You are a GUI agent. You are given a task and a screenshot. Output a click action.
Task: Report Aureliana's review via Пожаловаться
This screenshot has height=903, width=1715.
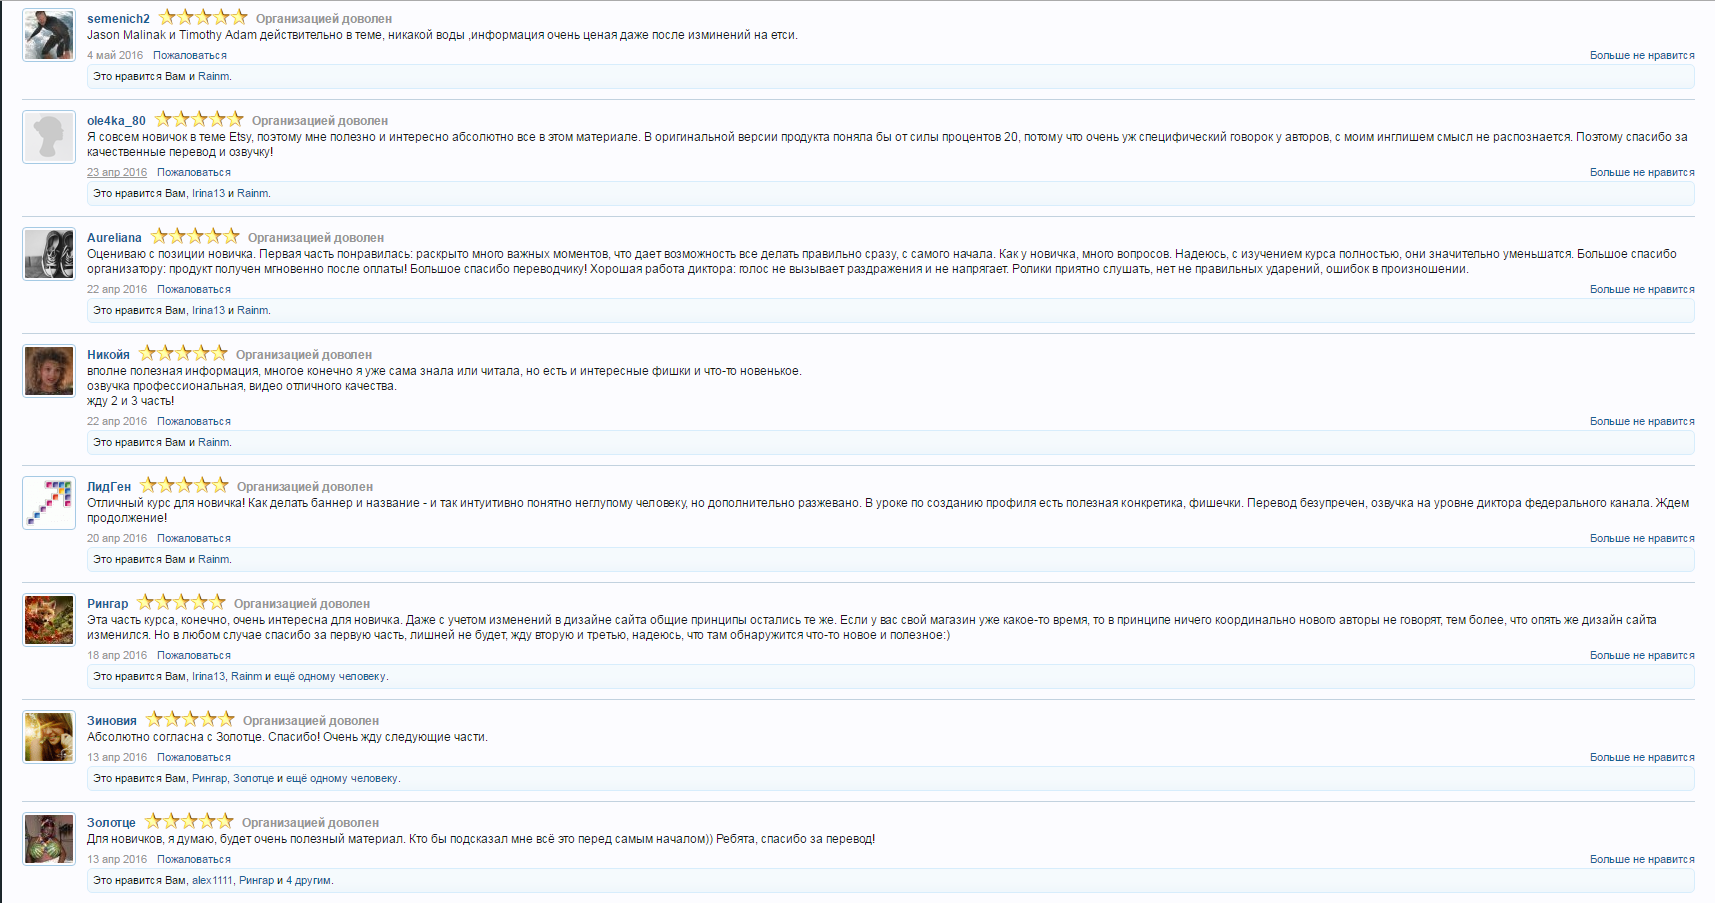194,290
